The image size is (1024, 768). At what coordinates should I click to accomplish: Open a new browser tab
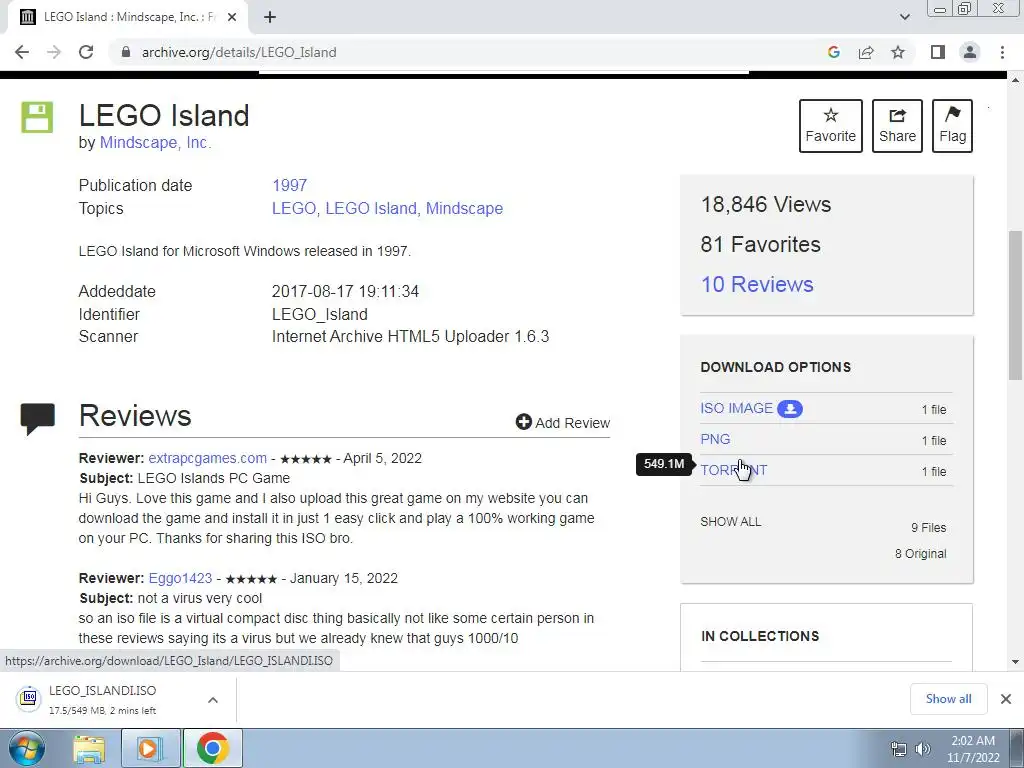coord(270,17)
